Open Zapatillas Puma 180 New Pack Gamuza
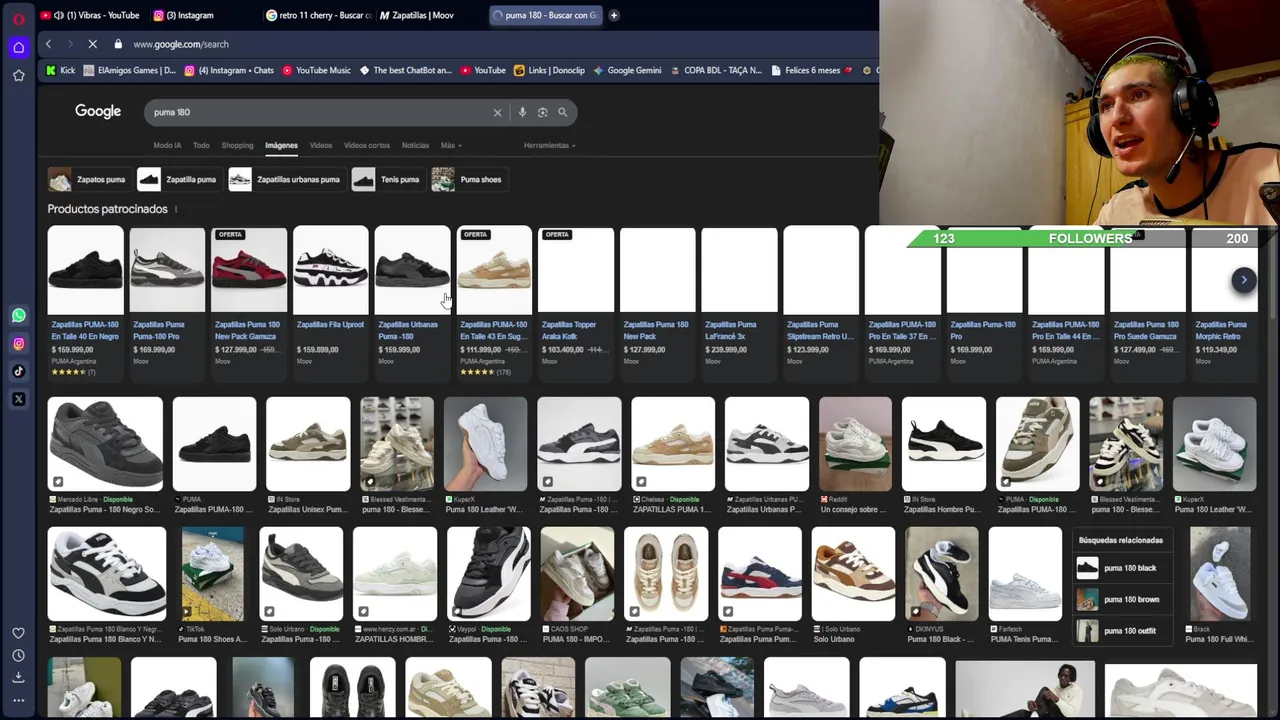This screenshot has height=720, width=1280. [x=248, y=303]
